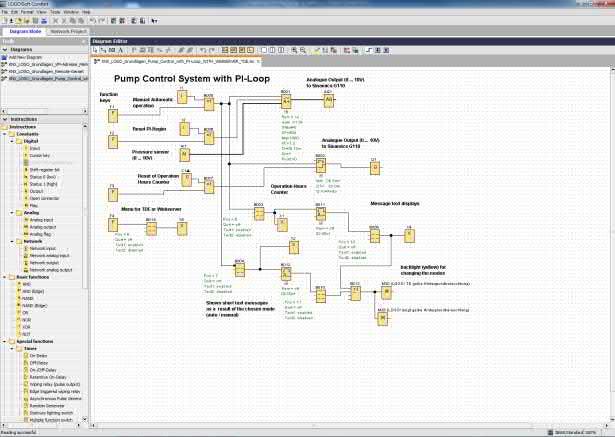Screen dimensions: 615x437
Task: Click the Q1 output block
Action: click(x=375, y=168)
